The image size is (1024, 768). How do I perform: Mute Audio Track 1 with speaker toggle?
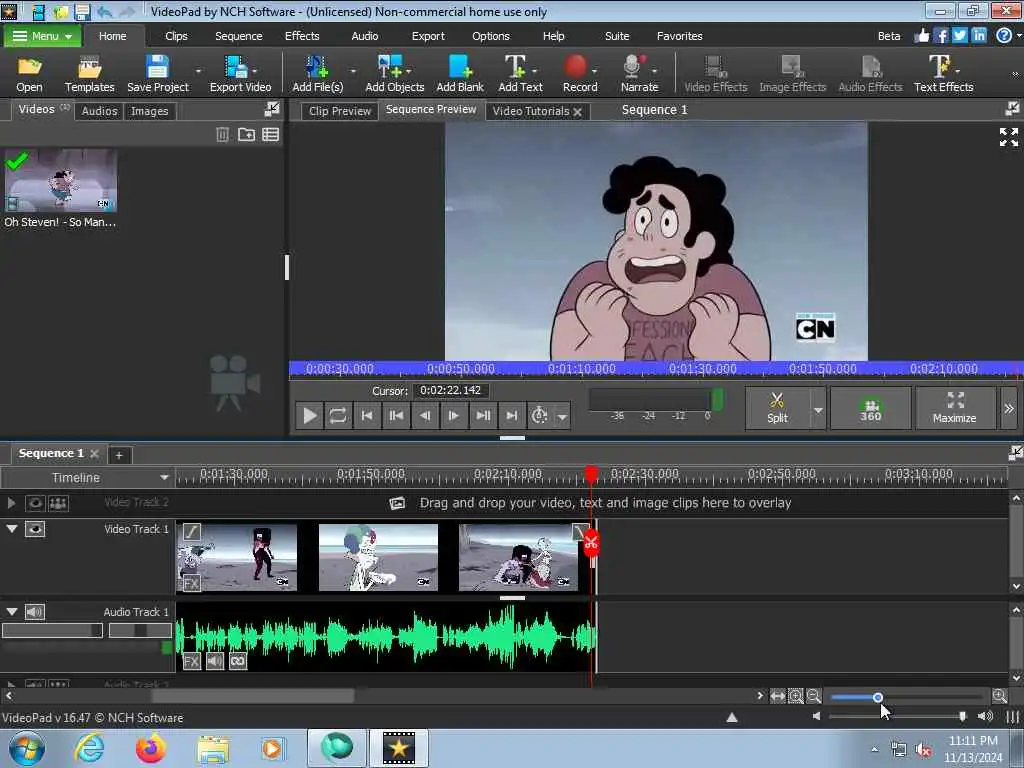click(x=35, y=612)
